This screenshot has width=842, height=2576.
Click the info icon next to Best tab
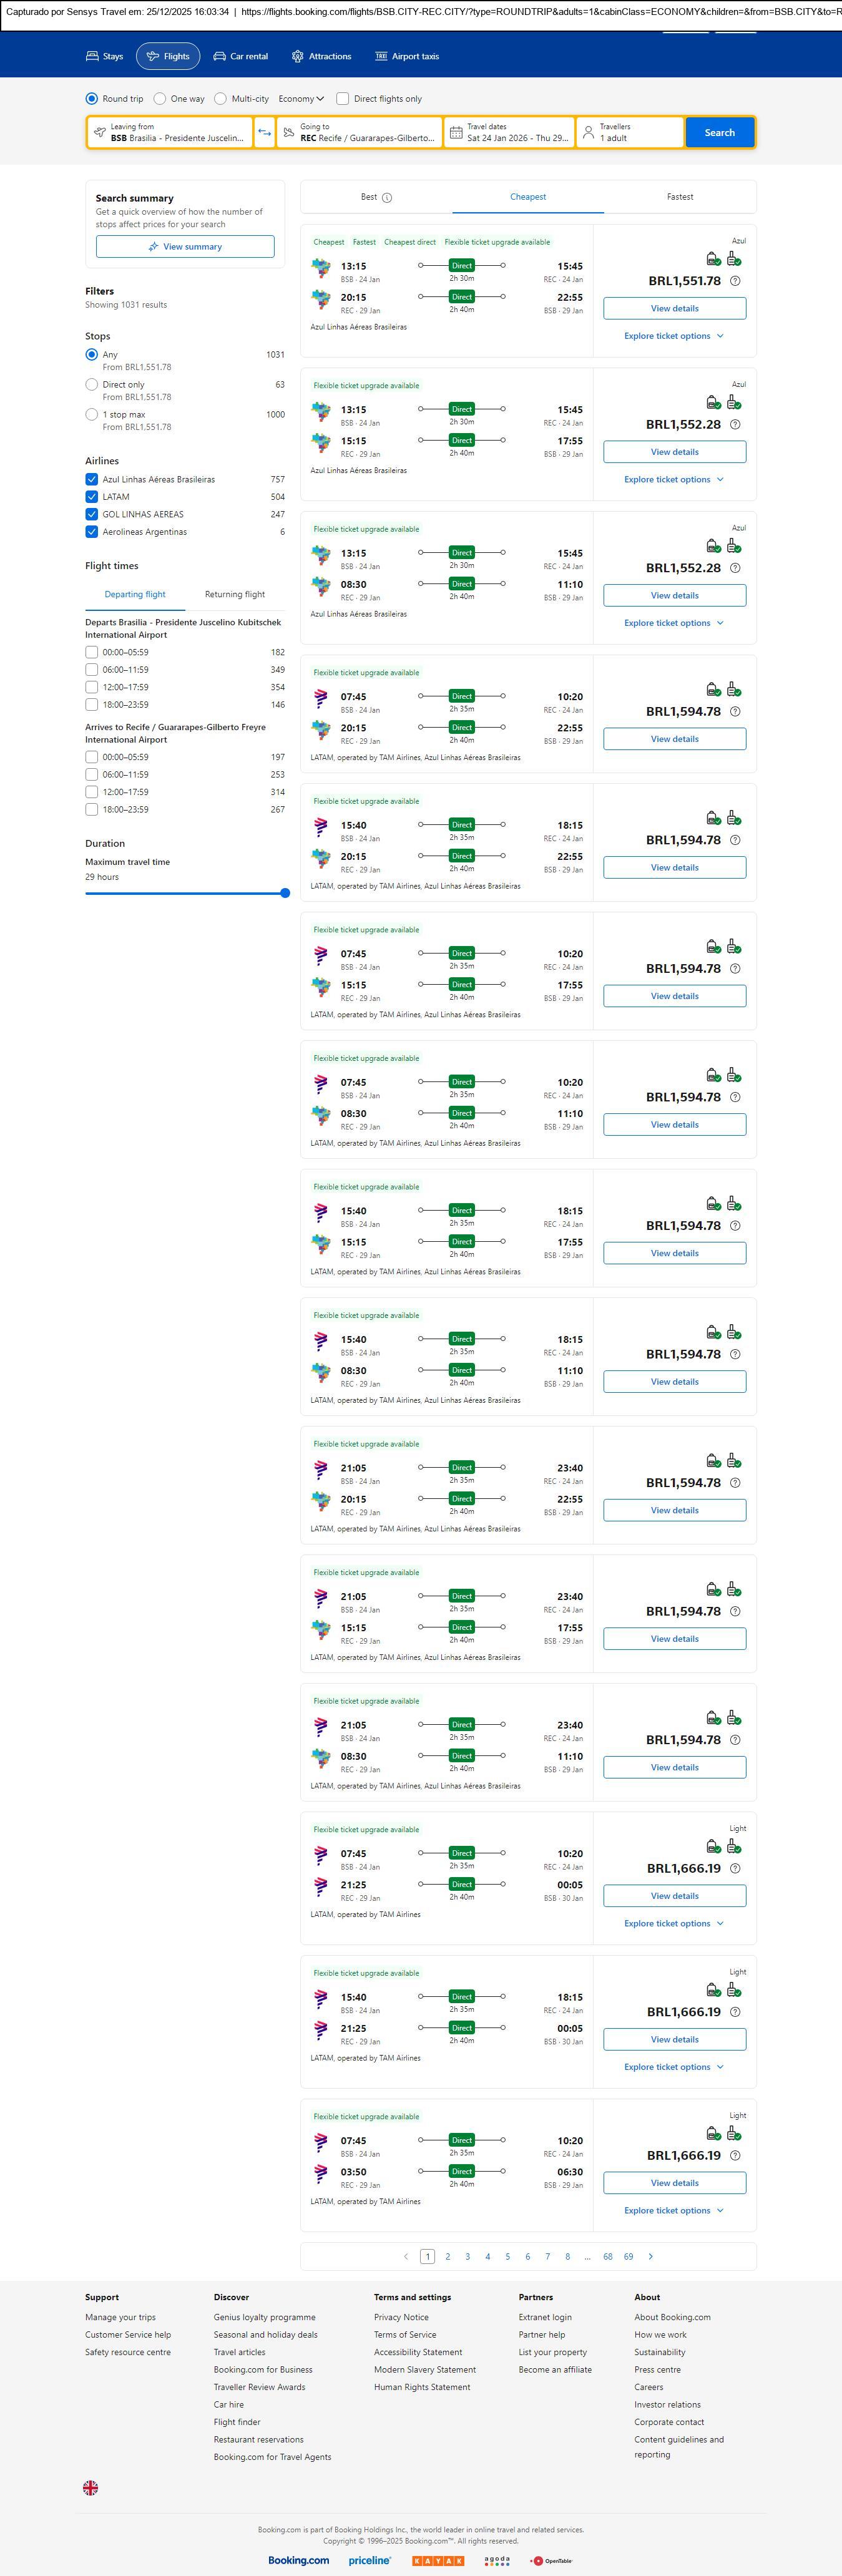coord(387,198)
